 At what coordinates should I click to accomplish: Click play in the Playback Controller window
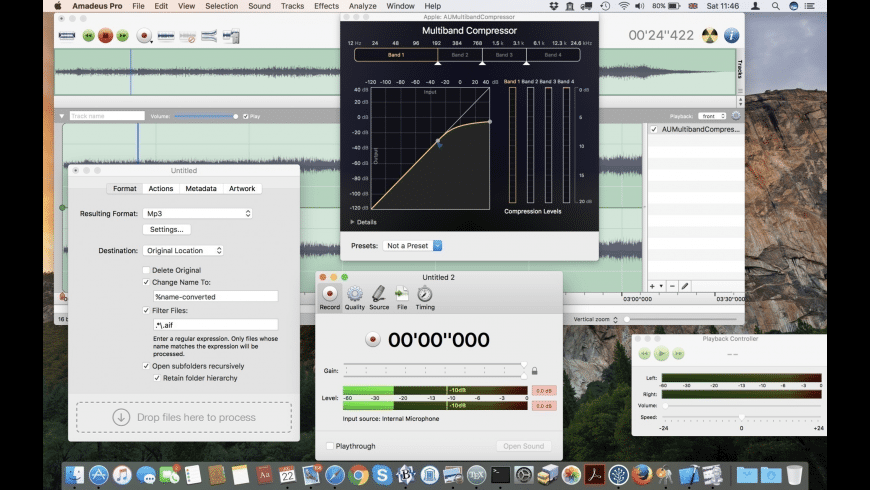(661, 353)
